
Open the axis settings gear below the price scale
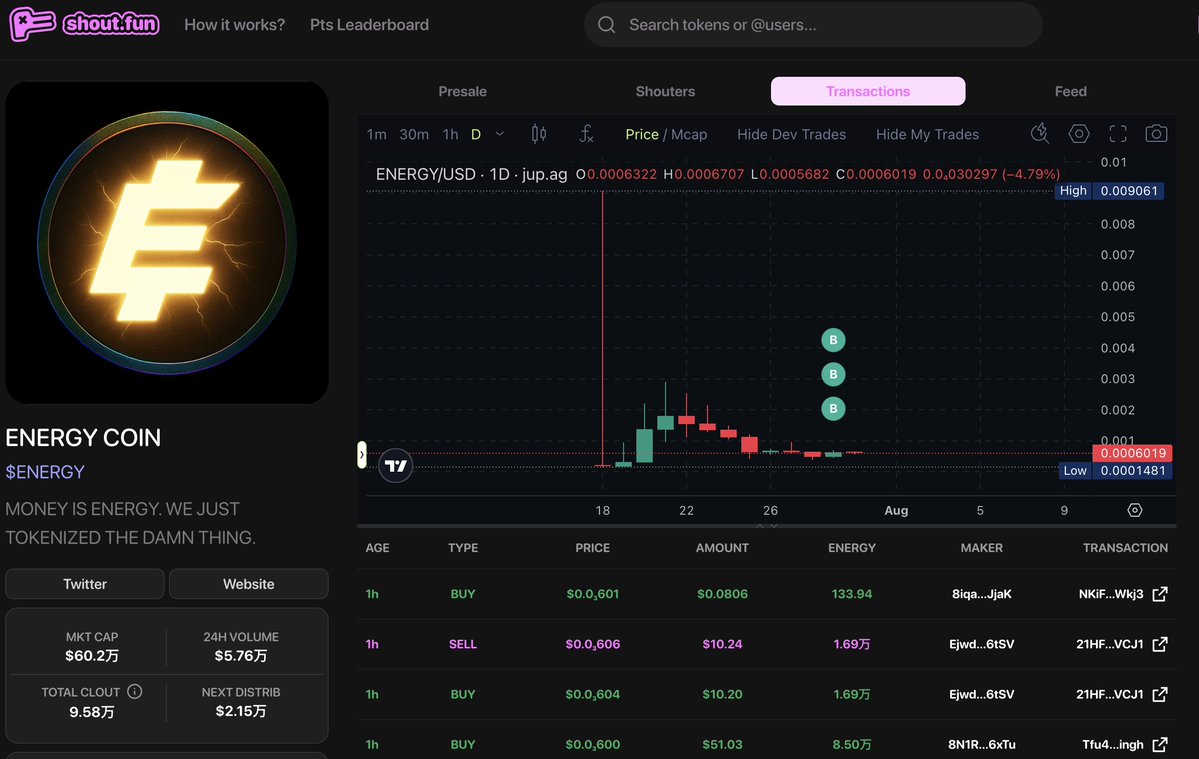1135,510
